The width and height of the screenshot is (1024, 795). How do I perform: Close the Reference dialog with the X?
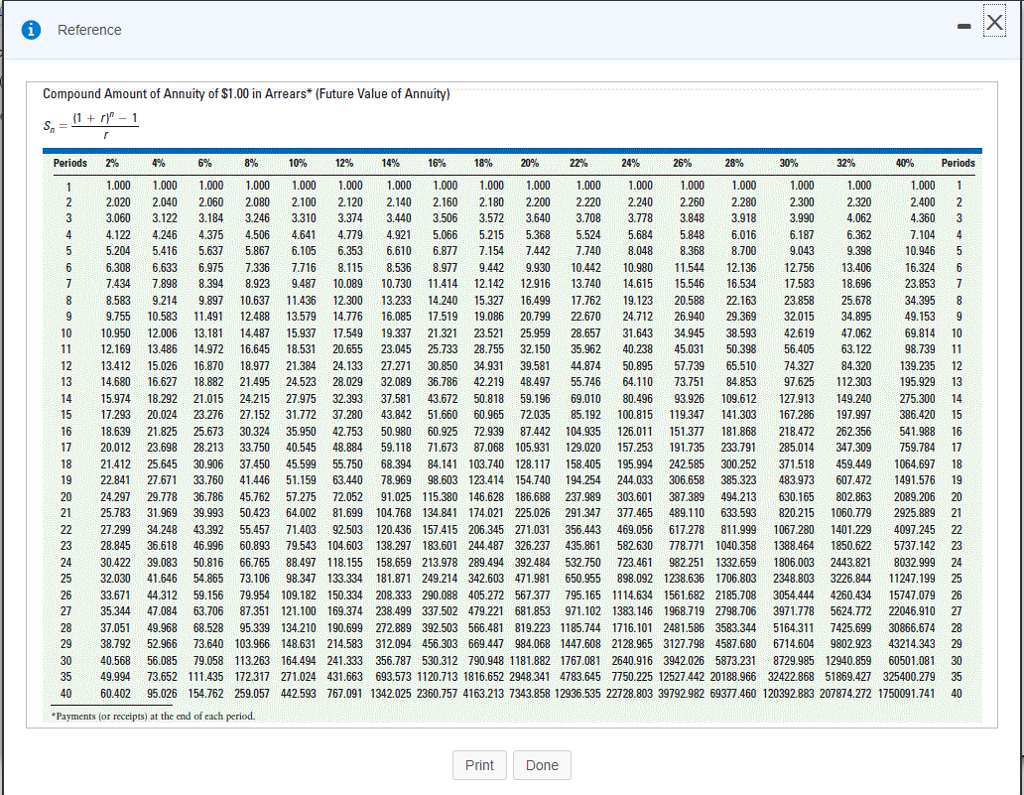point(995,22)
